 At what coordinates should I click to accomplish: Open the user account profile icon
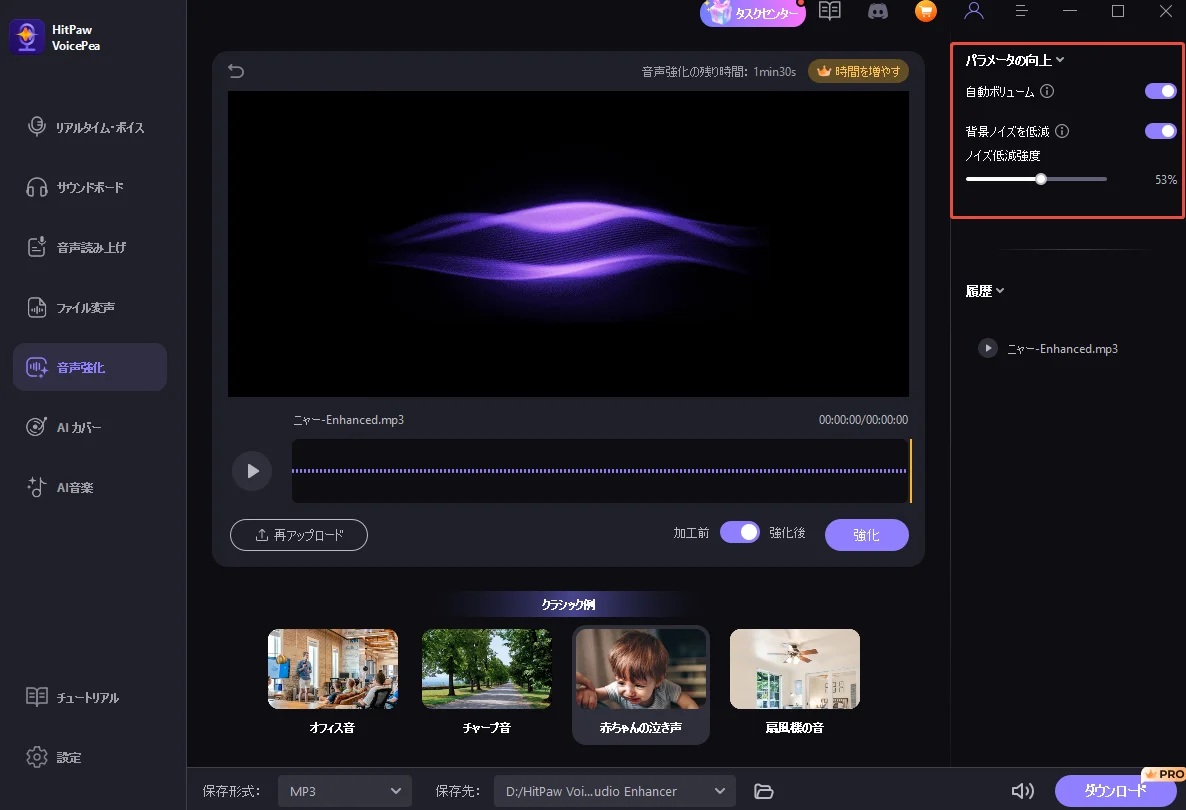(x=973, y=12)
